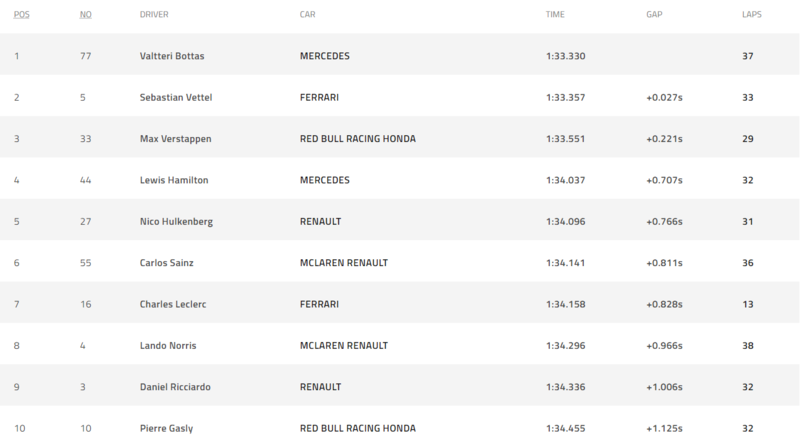The width and height of the screenshot is (800, 447).
Task: Select Max Verstappen driver entry
Action: tap(176, 139)
